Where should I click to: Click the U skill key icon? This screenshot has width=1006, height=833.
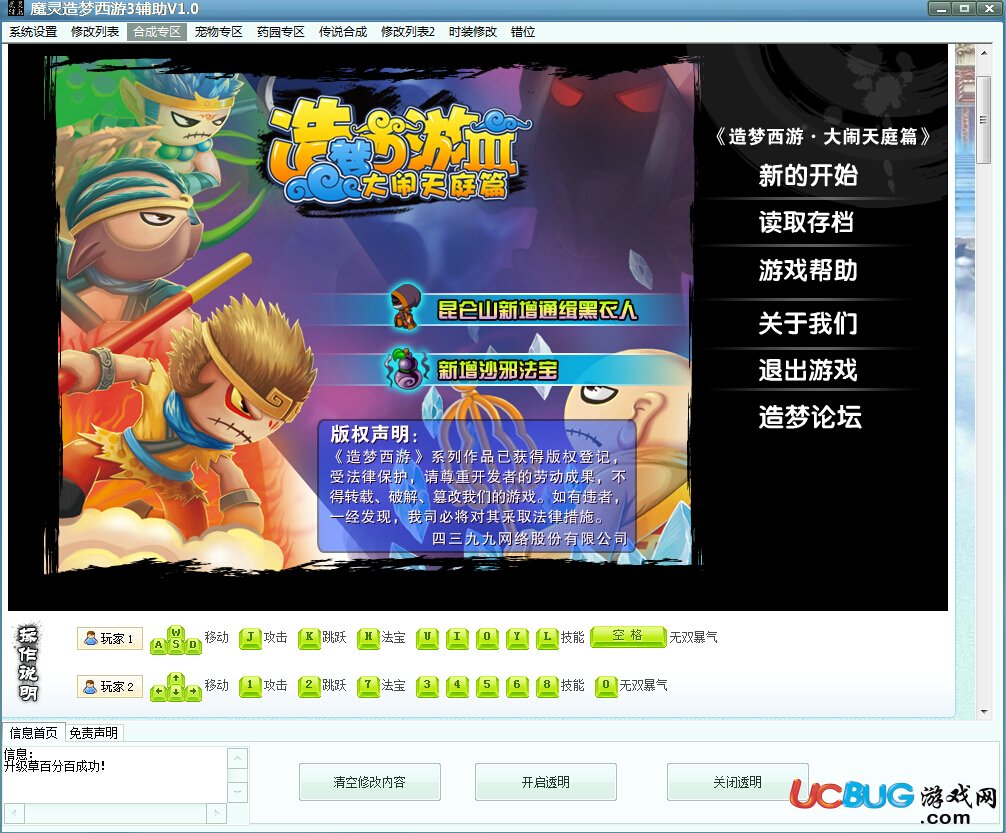point(427,638)
